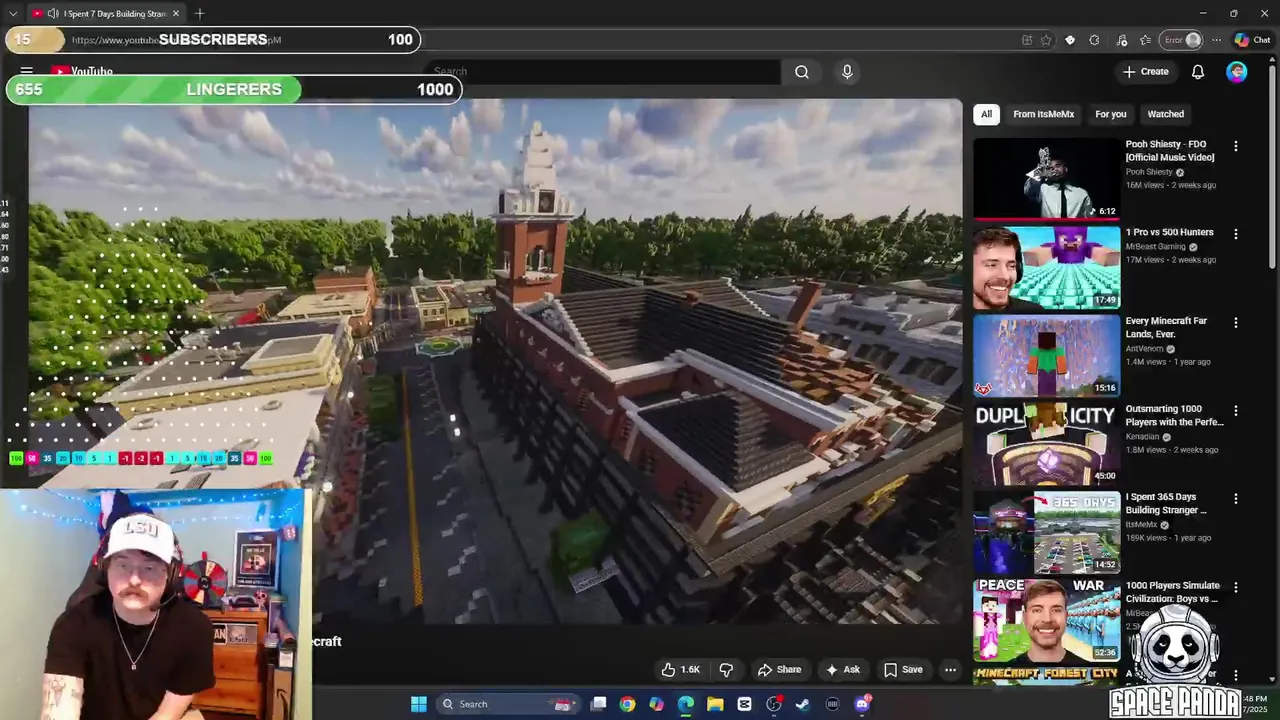Open Every Minecraft Far Lands thumbnail

pos(1047,355)
